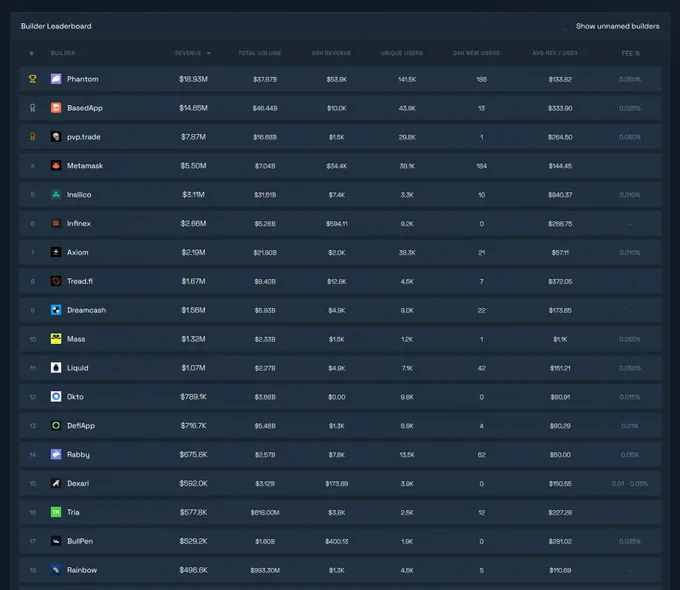Click Okto's revenue $789.1K

(x=193, y=397)
